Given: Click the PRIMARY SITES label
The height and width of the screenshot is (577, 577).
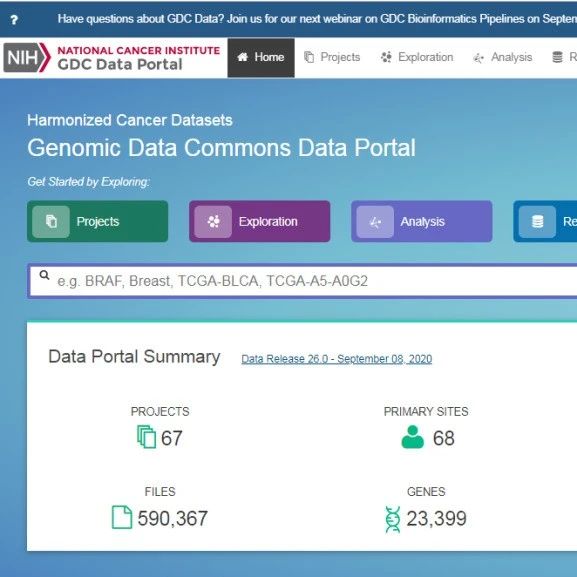Looking at the screenshot, I should click(426, 411).
